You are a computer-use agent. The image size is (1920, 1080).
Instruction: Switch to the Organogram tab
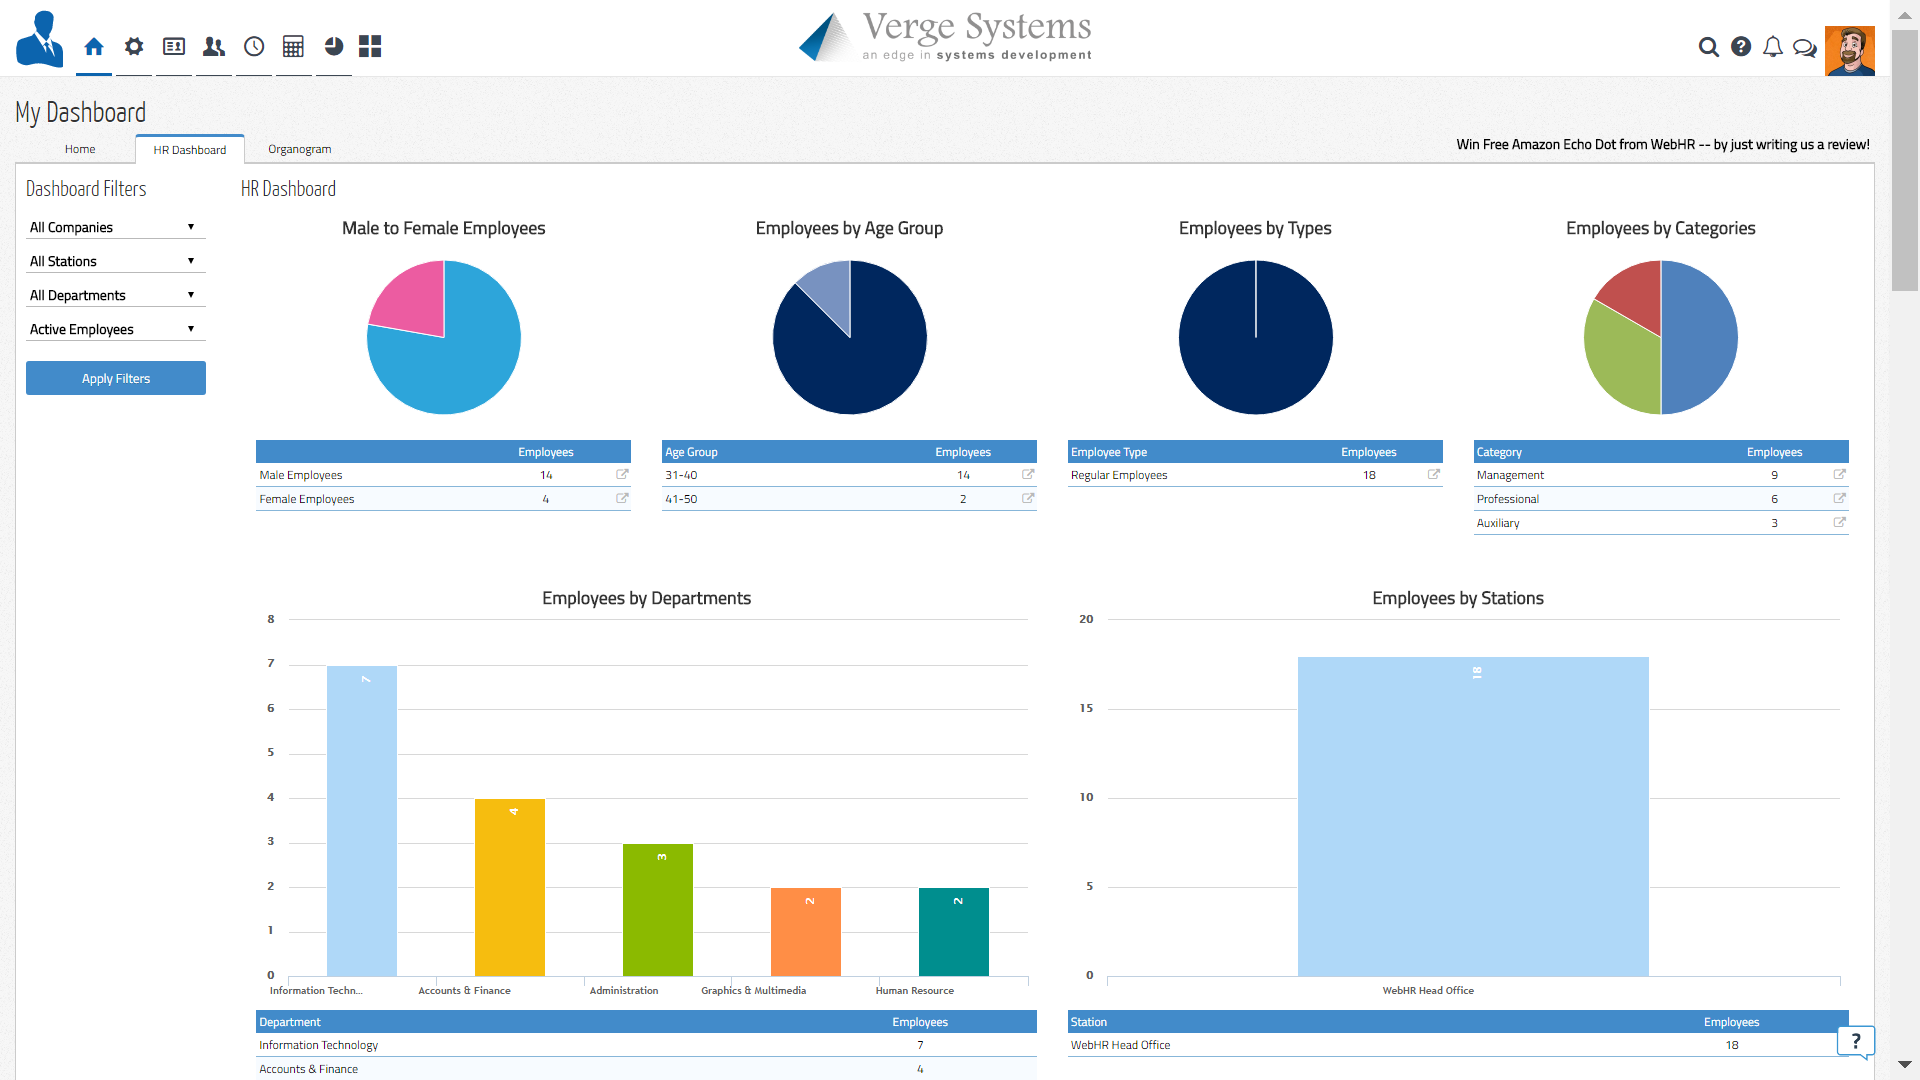(x=299, y=149)
